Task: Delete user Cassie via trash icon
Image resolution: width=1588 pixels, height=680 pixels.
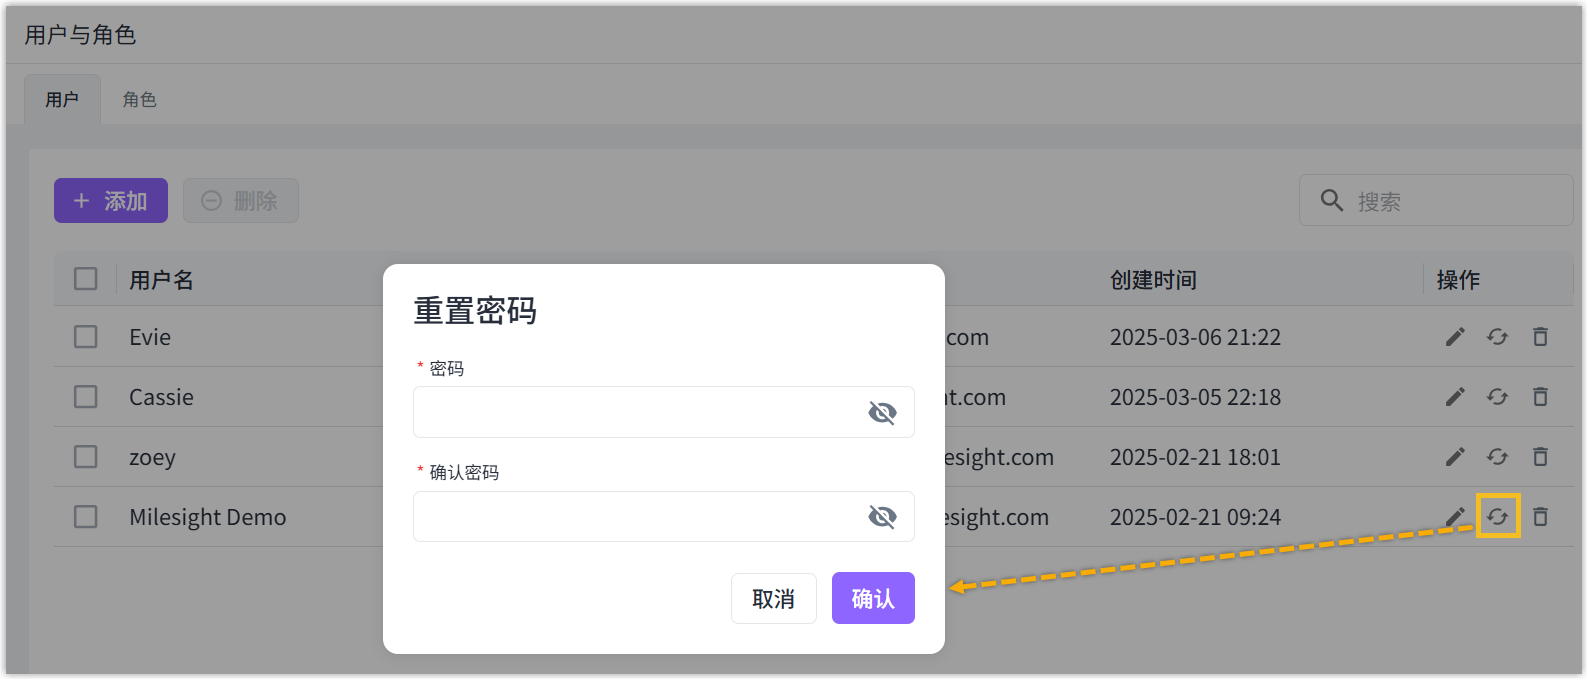Action: pos(1540,397)
